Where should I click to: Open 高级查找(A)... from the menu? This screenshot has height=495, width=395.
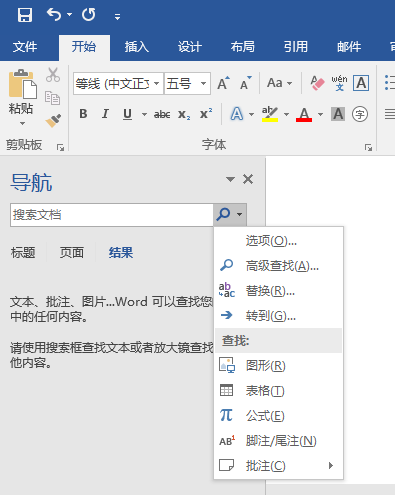[x=279, y=266]
